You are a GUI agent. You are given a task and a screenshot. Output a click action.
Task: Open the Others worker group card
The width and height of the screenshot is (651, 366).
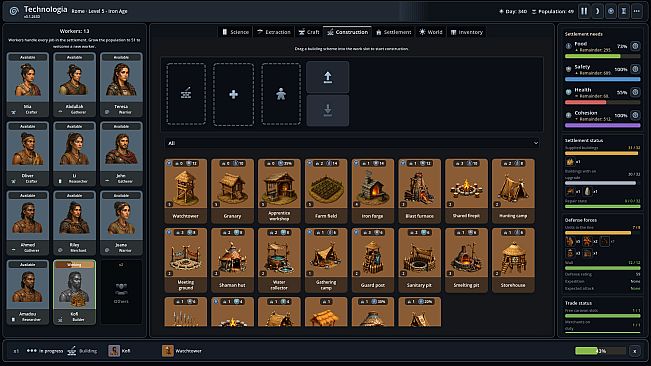[x=121, y=292]
